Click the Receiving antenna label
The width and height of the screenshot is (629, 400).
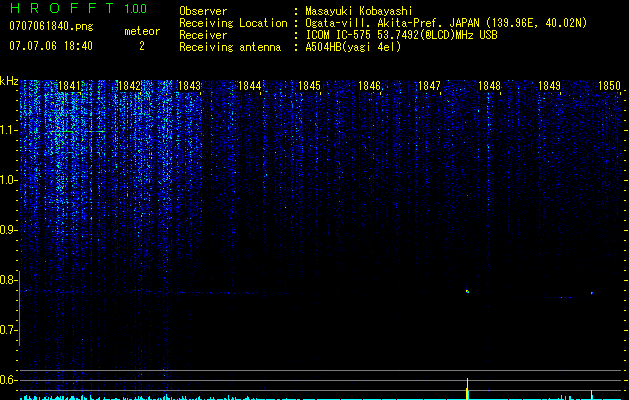(230, 47)
